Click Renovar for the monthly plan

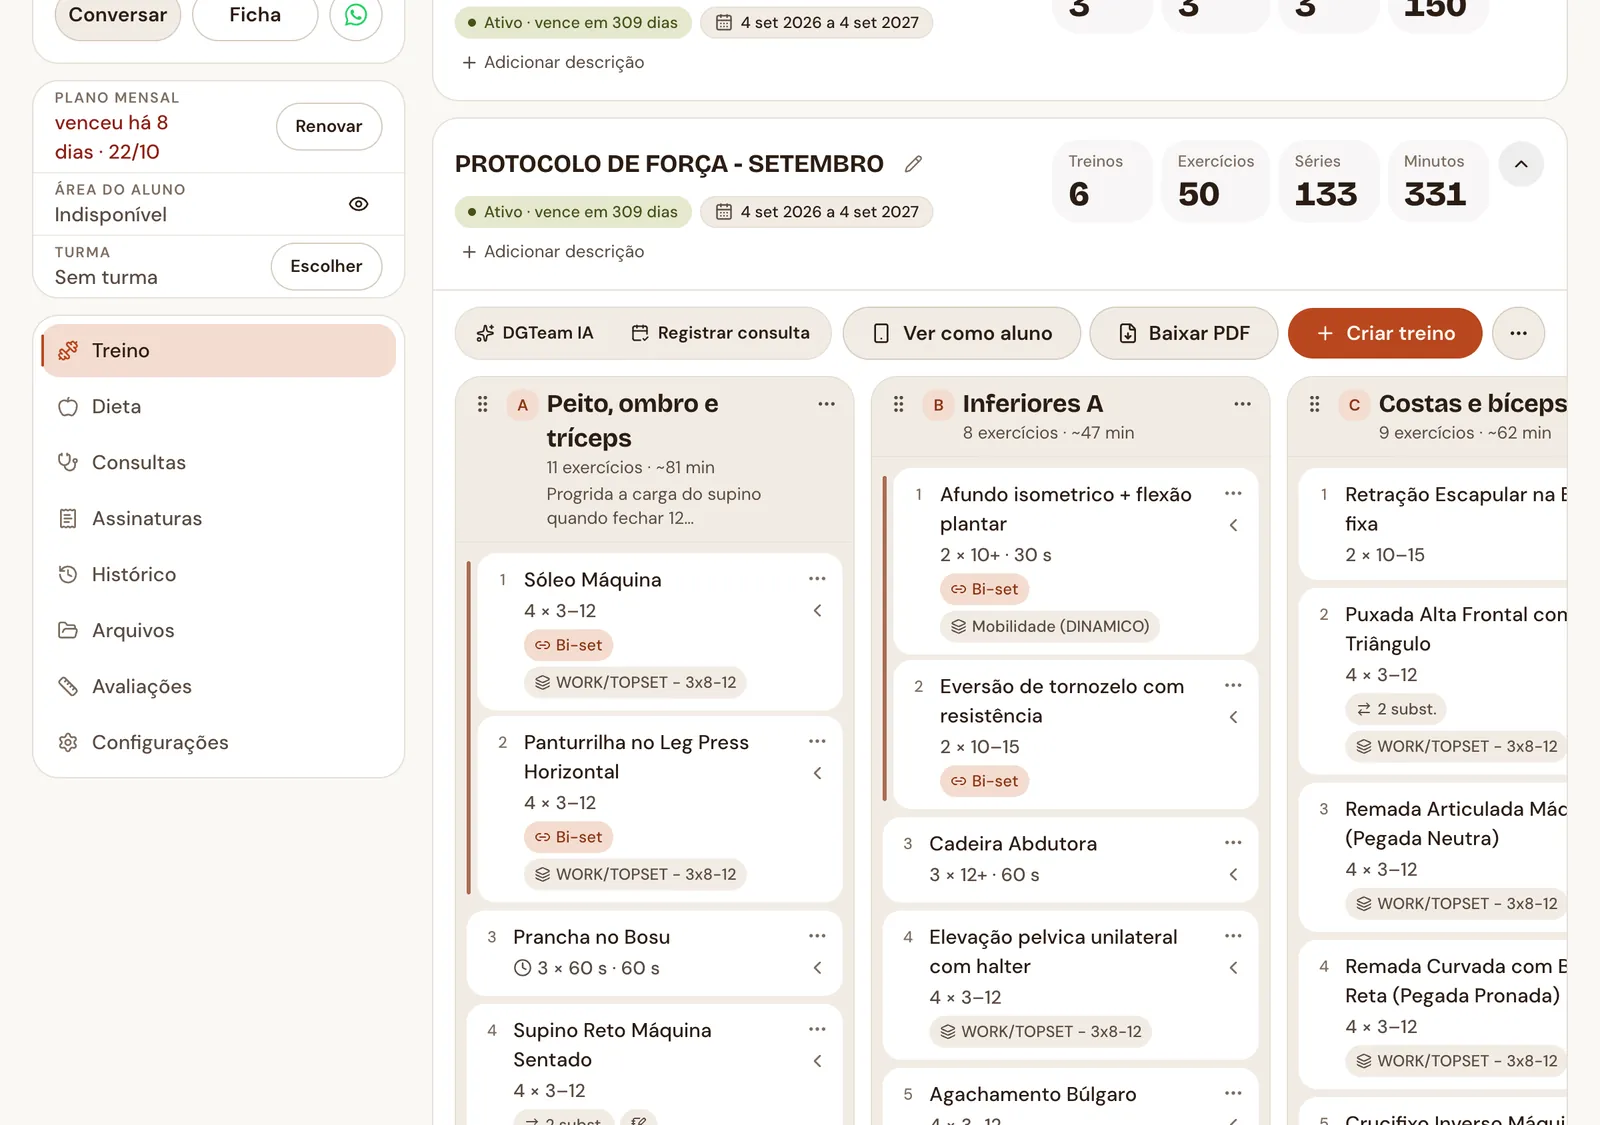tap(329, 127)
